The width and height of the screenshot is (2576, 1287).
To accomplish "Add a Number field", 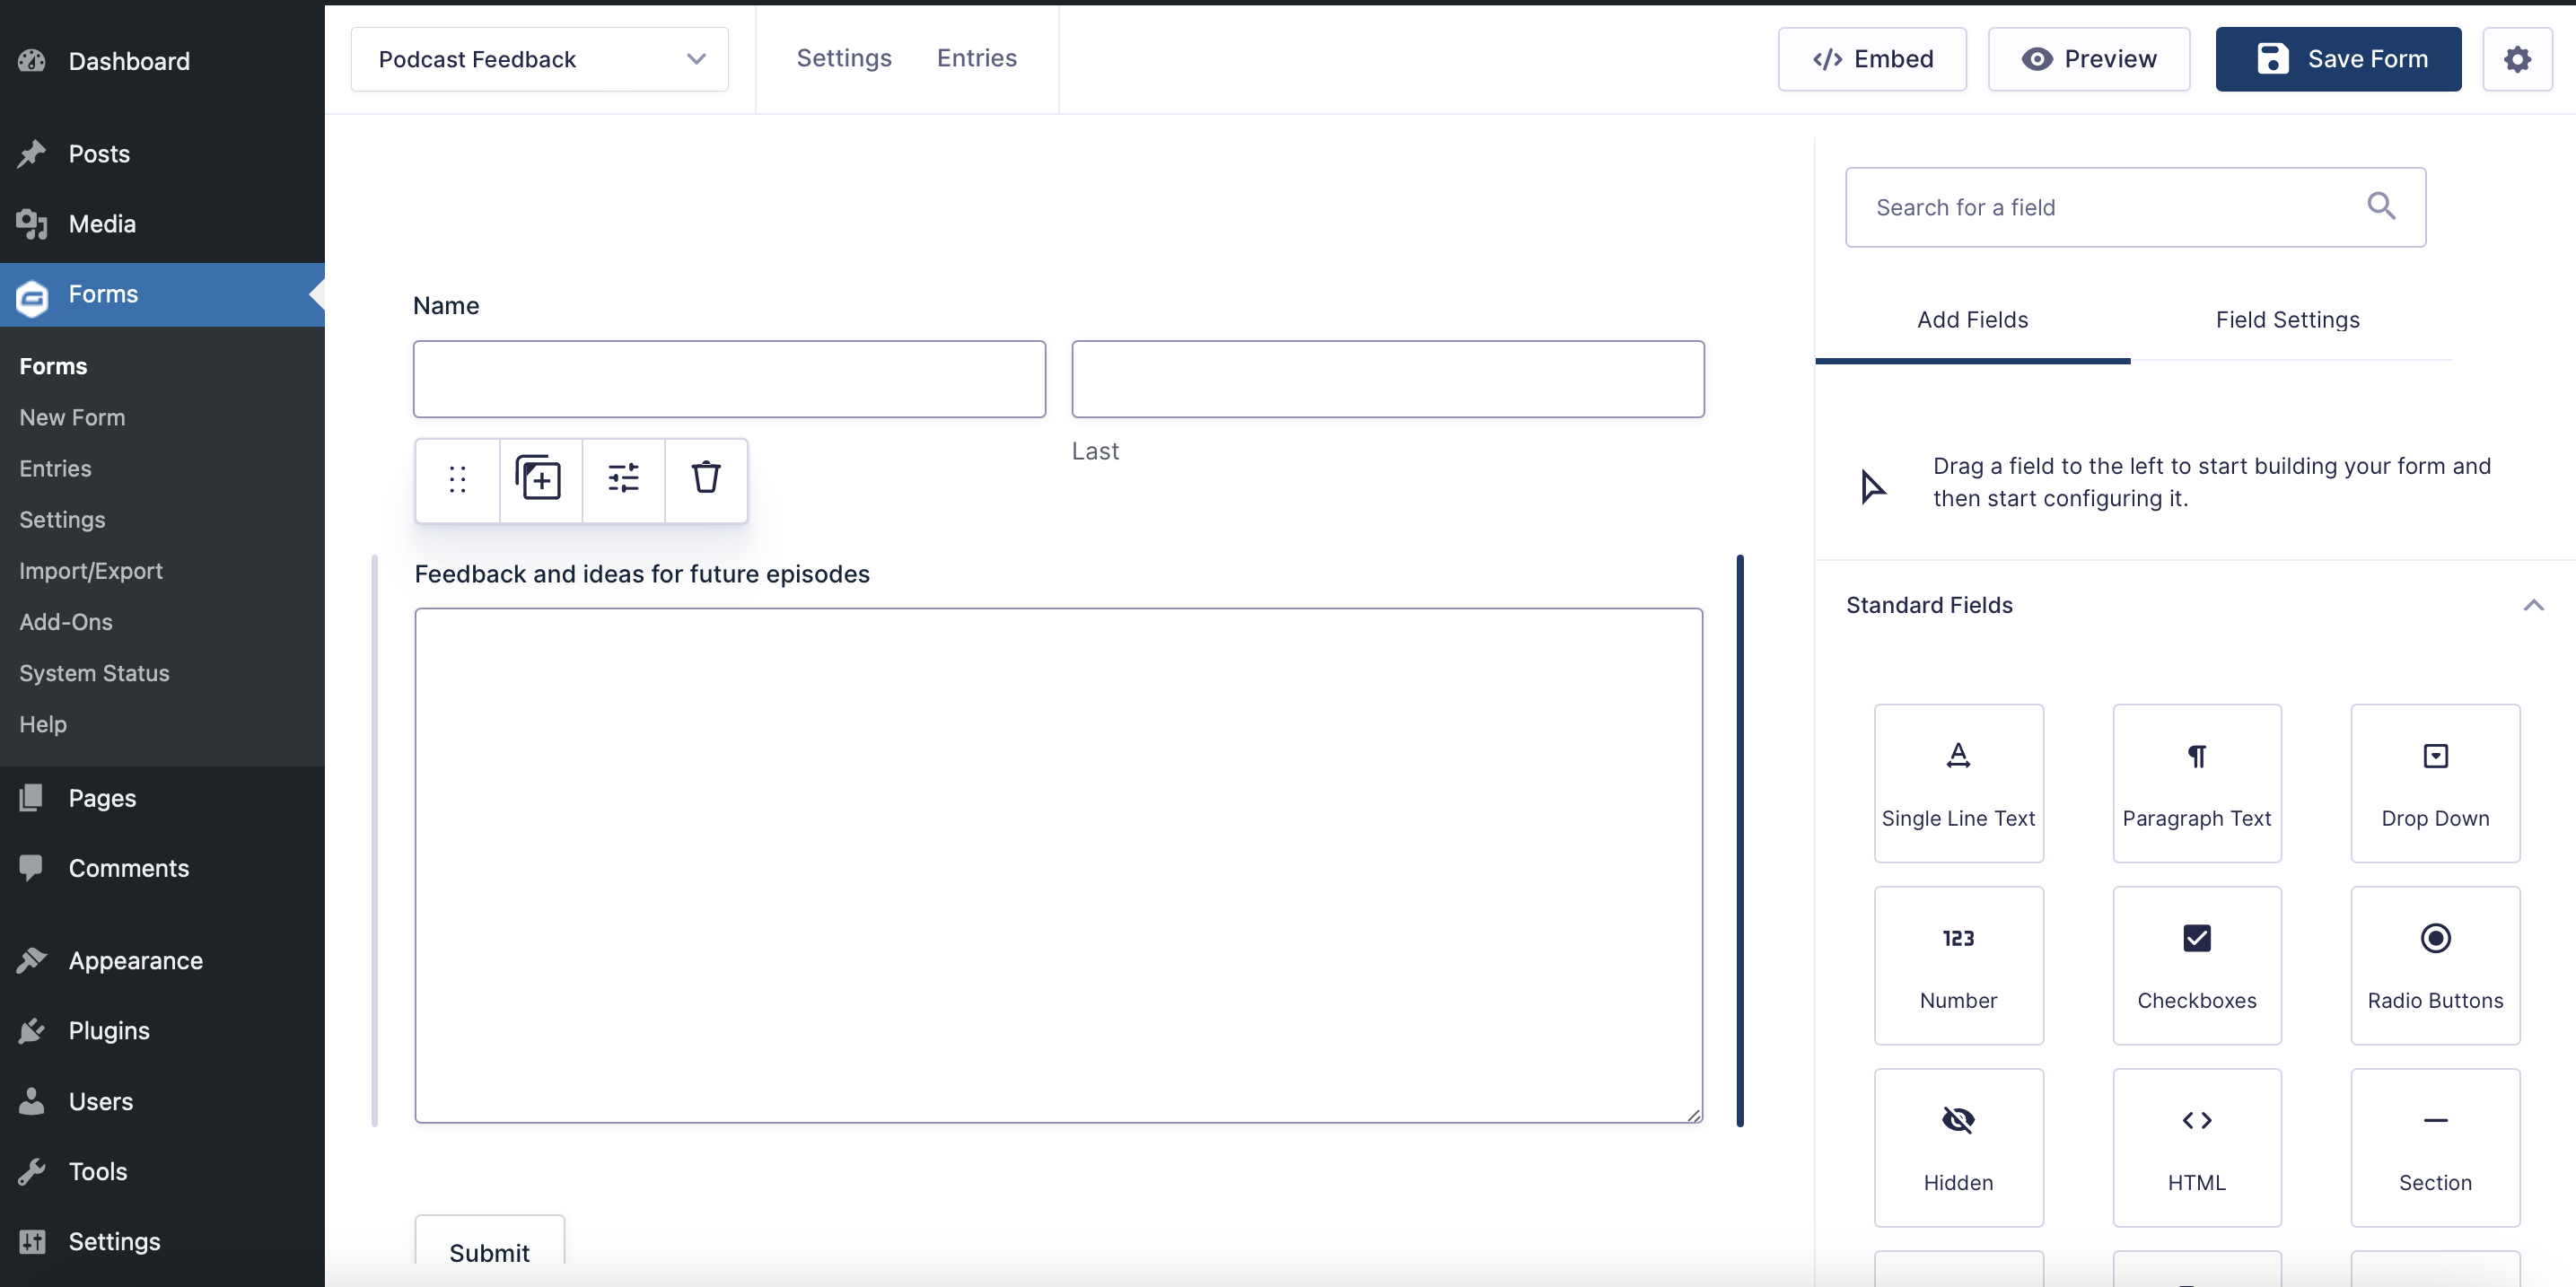I will (x=1958, y=965).
